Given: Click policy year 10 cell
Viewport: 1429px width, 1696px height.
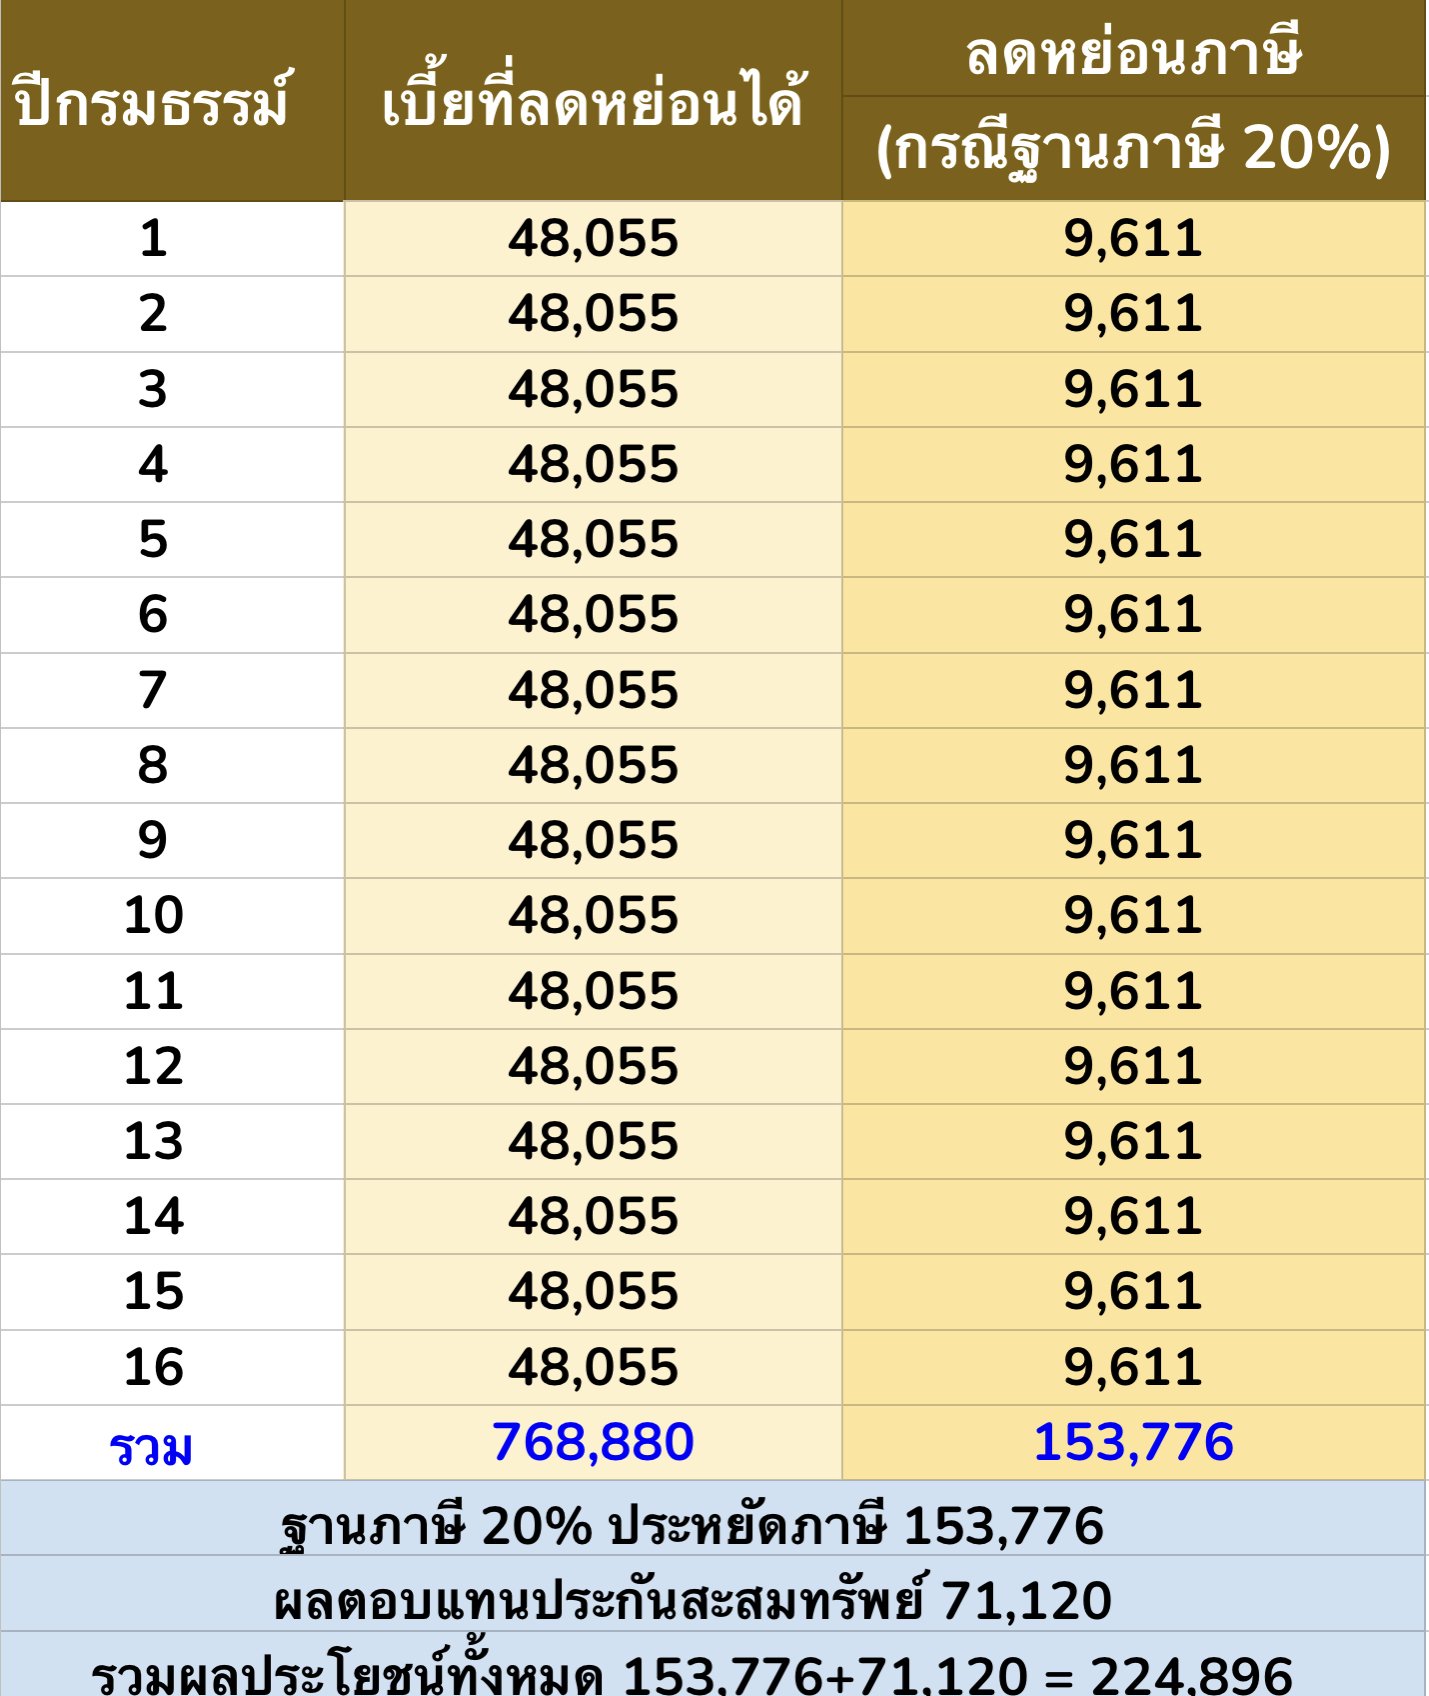Looking at the screenshot, I should (153, 915).
